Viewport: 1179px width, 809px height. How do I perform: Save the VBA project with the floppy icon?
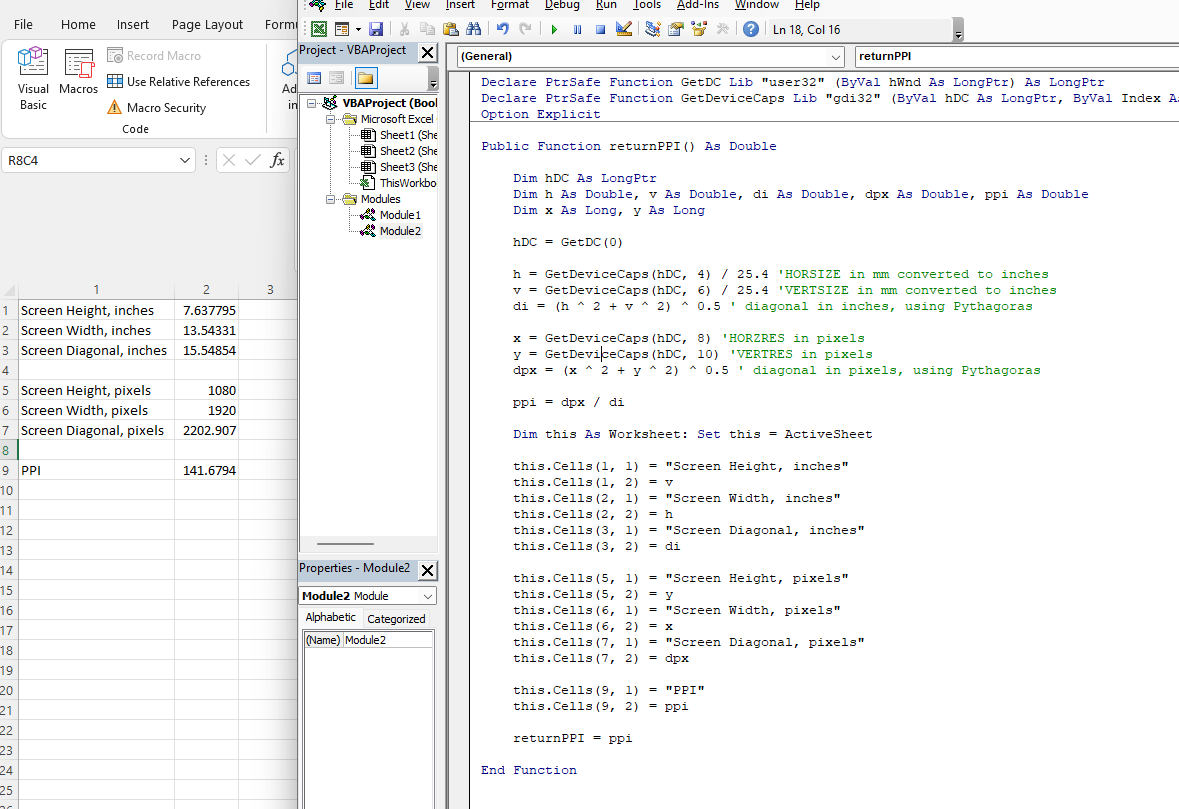point(376,29)
